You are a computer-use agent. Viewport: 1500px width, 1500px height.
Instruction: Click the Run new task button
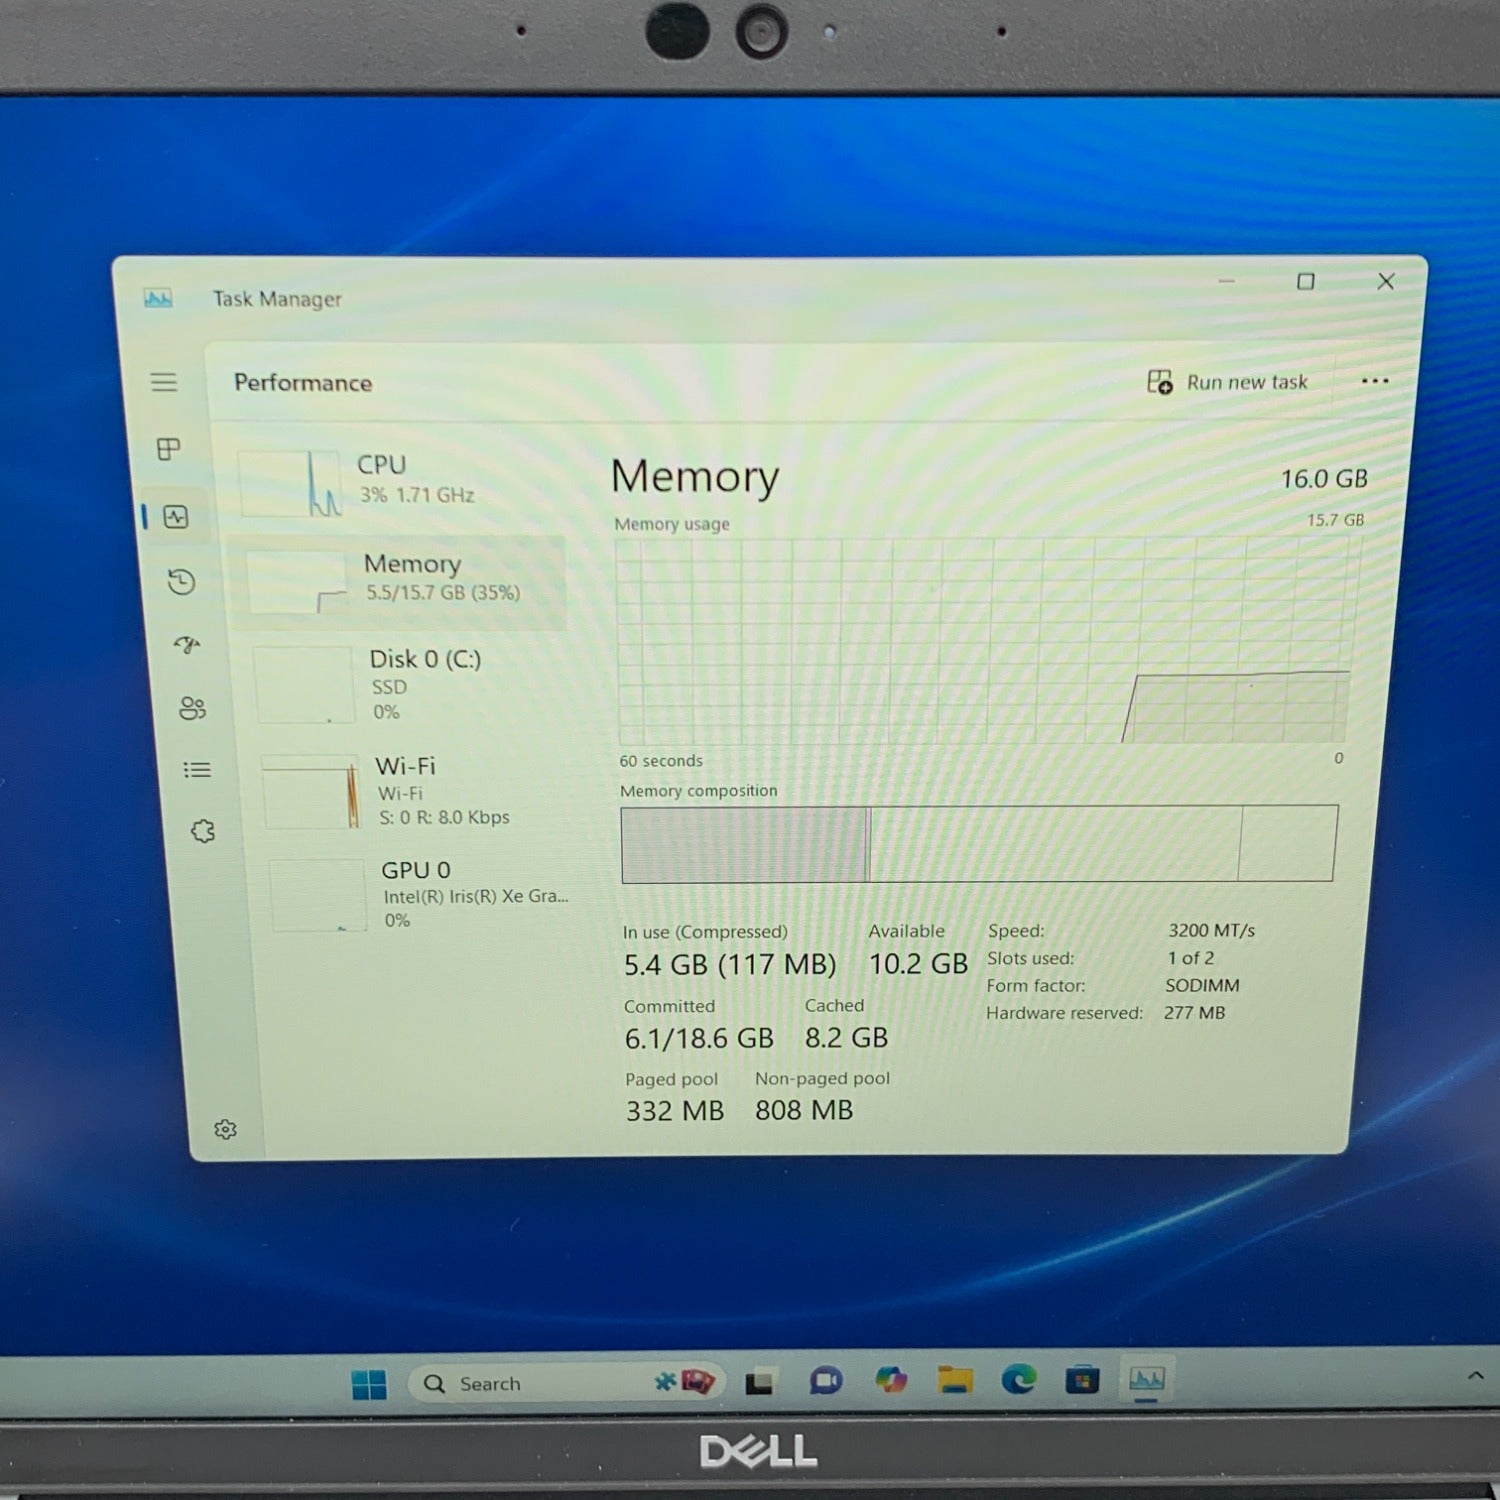tap(1228, 382)
